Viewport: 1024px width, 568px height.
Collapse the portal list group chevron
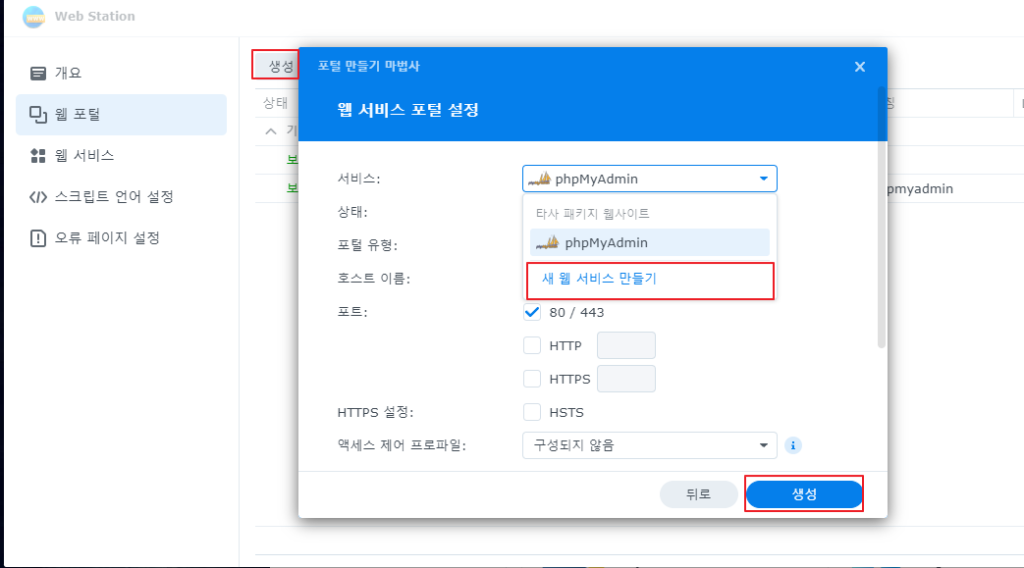pos(271,131)
